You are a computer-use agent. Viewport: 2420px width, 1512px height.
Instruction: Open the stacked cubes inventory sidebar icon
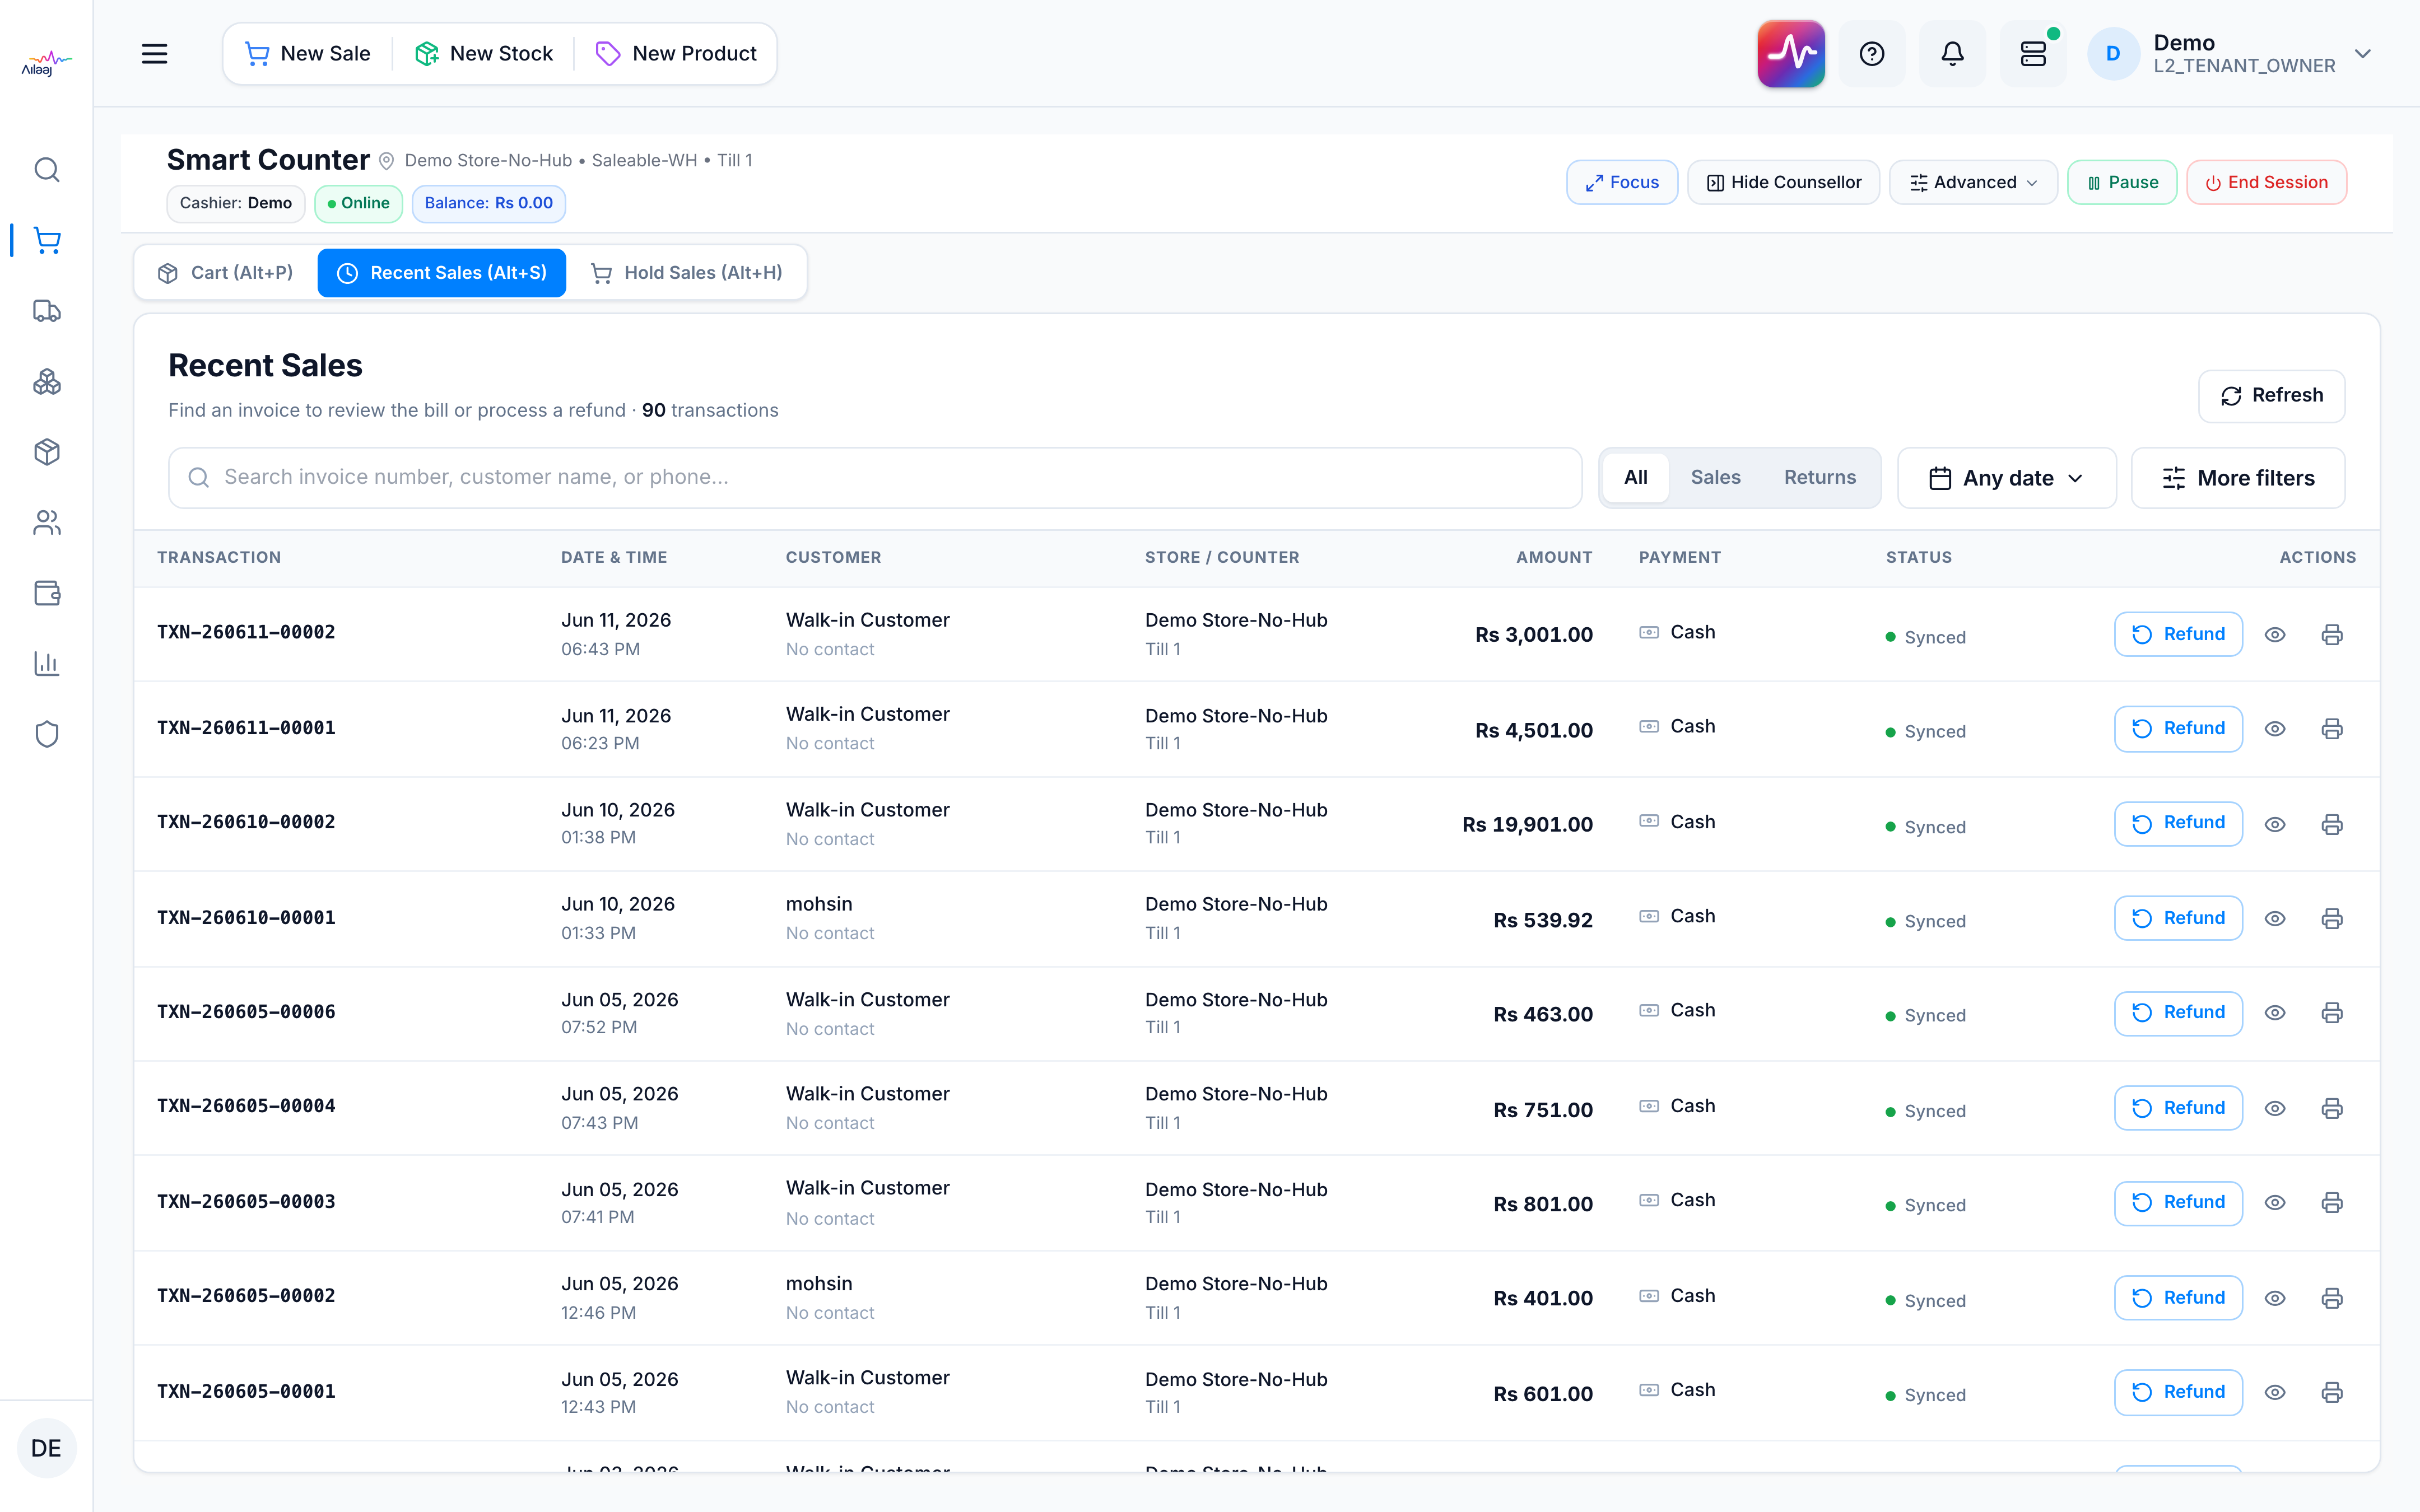tap(47, 382)
